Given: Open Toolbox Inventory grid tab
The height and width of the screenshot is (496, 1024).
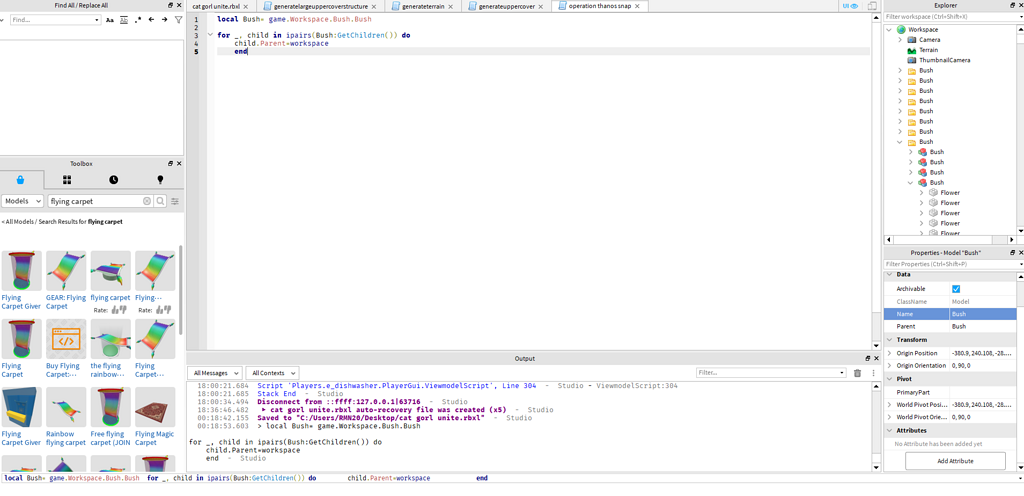Looking at the screenshot, I should coord(67,179).
